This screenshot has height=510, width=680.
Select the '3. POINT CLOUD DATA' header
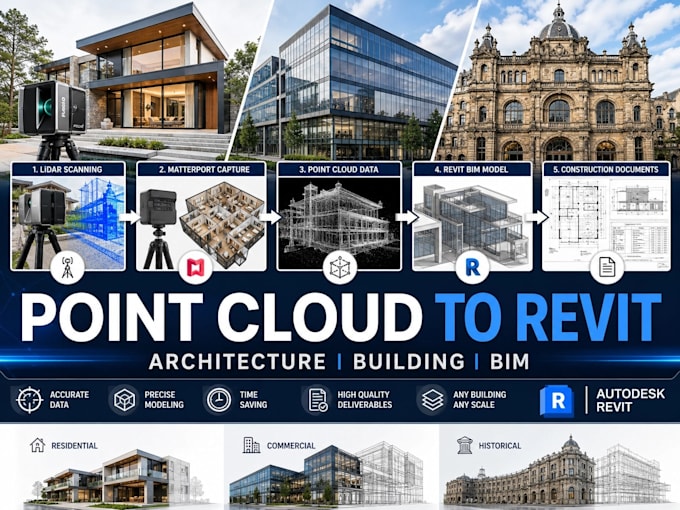pyautogui.click(x=339, y=169)
